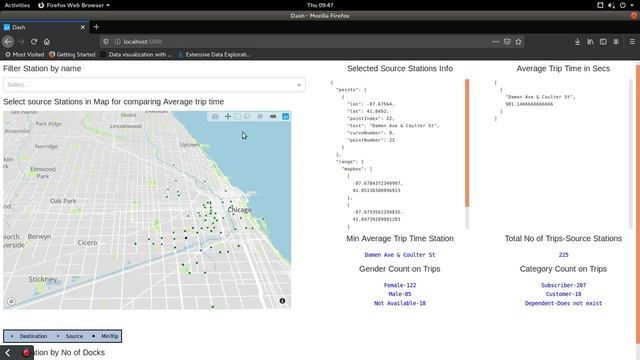The height and width of the screenshot is (360, 640).
Task: Click the back chevron overlay button
Action: (x=7, y=353)
